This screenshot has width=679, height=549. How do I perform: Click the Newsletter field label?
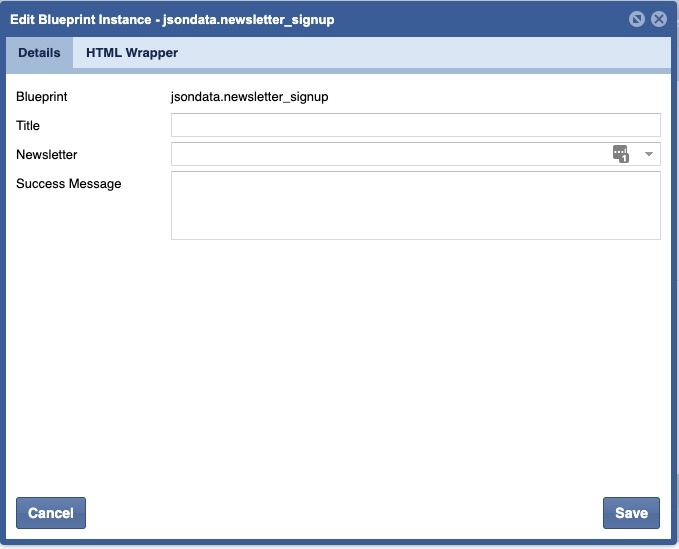(47, 155)
